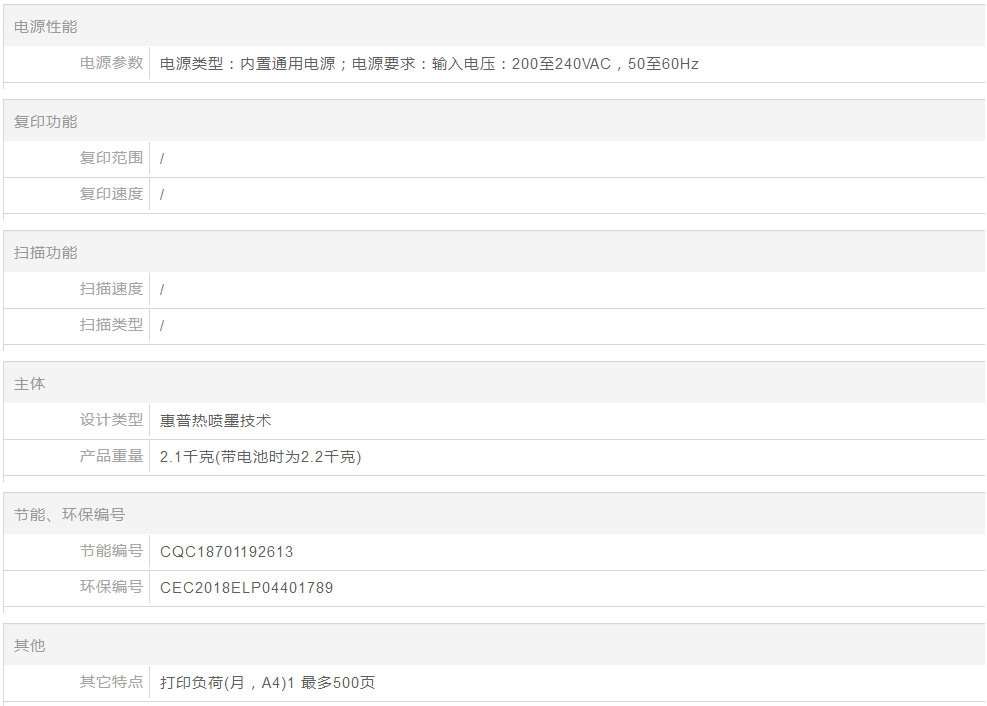
Task: Click the power spec text starting with 电源类型
Action: (429, 64)
